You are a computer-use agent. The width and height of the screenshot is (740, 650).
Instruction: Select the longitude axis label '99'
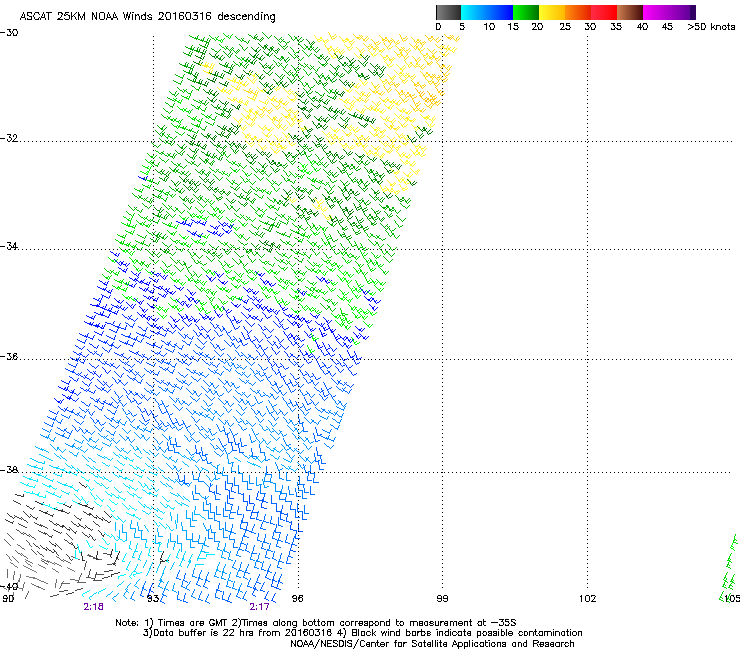(x=442, y=599)
